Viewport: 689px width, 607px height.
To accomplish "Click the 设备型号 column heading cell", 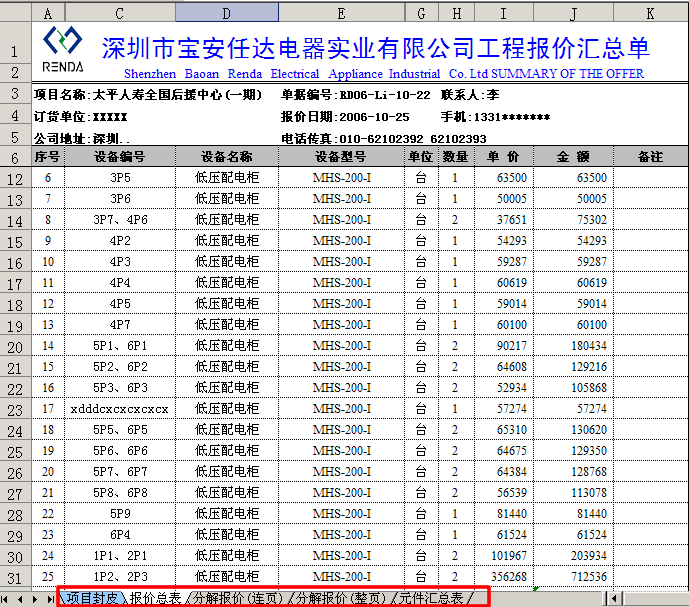I will [x=341, y=156].
